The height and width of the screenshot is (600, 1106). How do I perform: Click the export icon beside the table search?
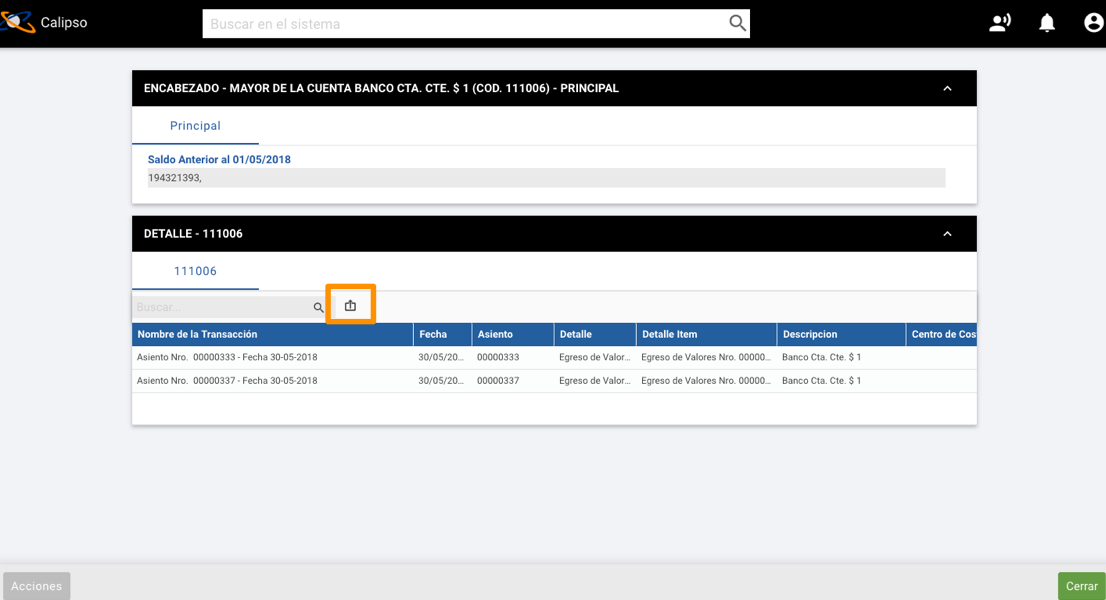point(351,306)
